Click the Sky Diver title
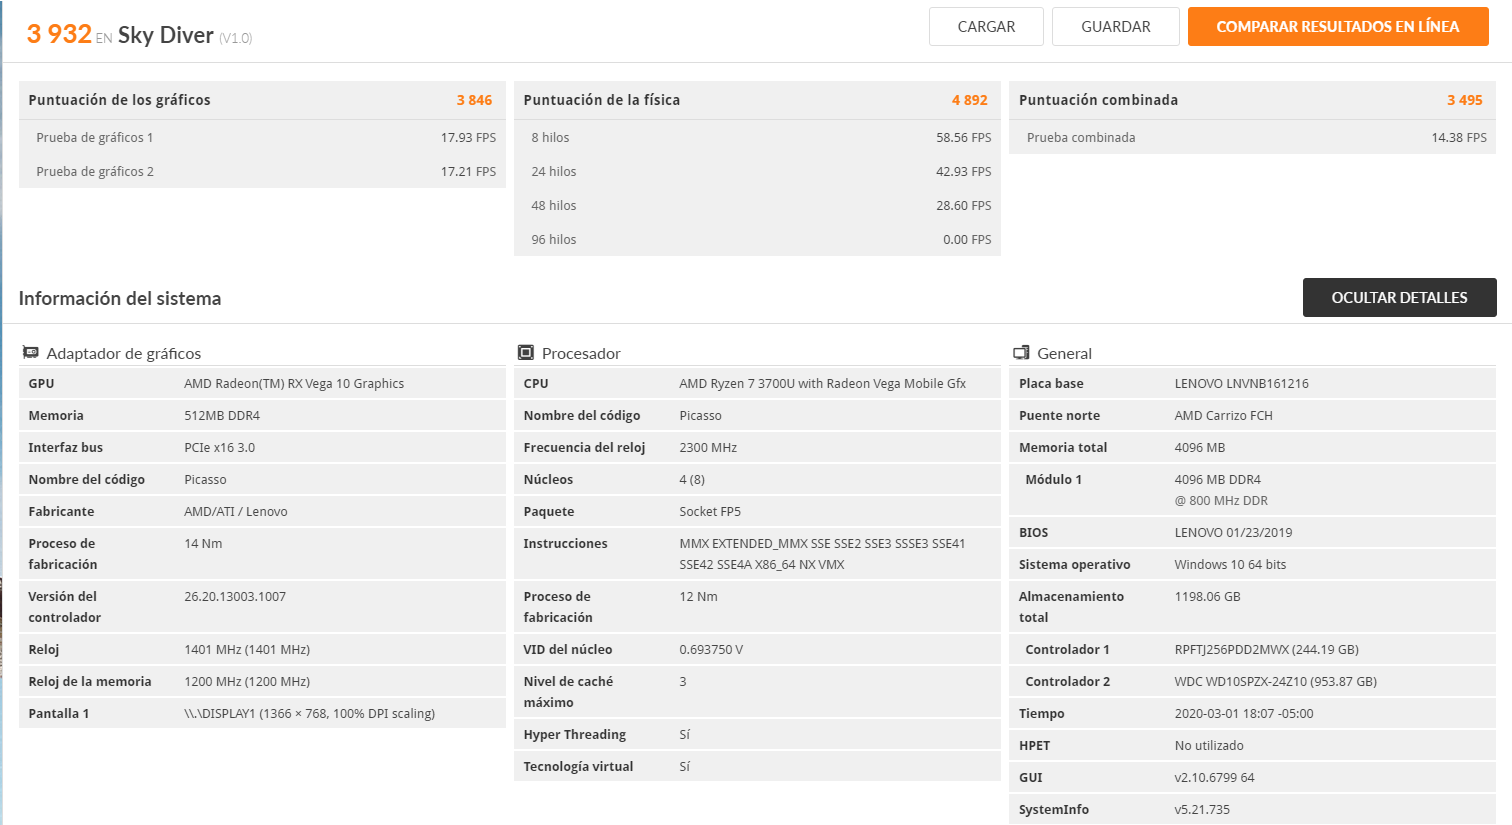 pos(166,35)
